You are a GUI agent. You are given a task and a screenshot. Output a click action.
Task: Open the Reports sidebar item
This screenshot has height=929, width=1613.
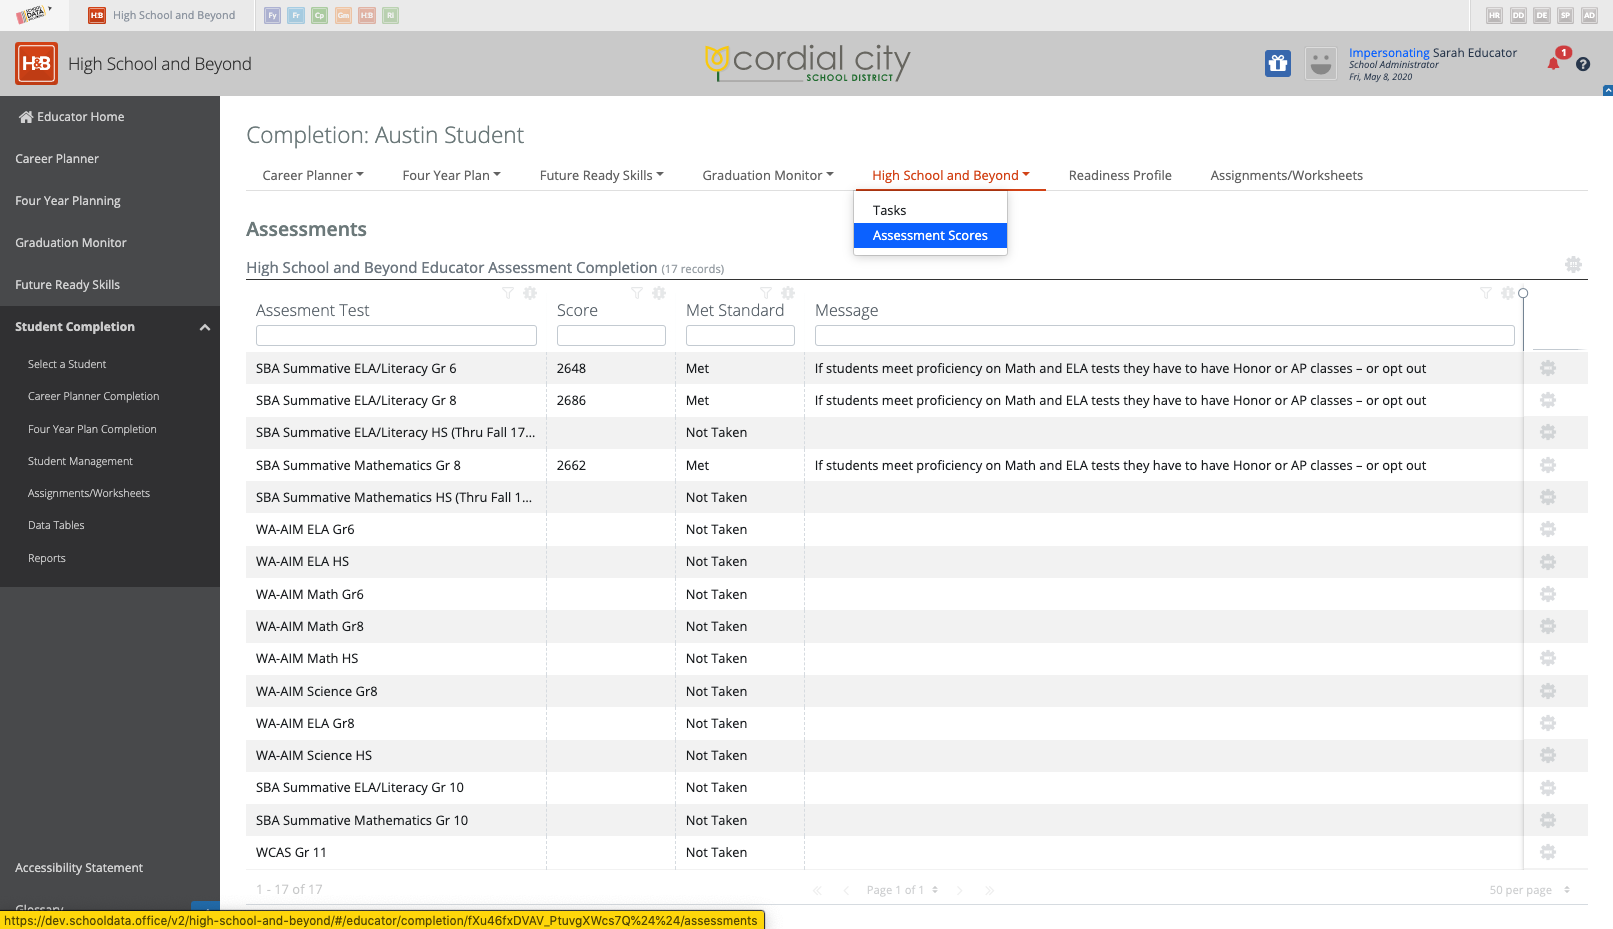pos(47,558)
